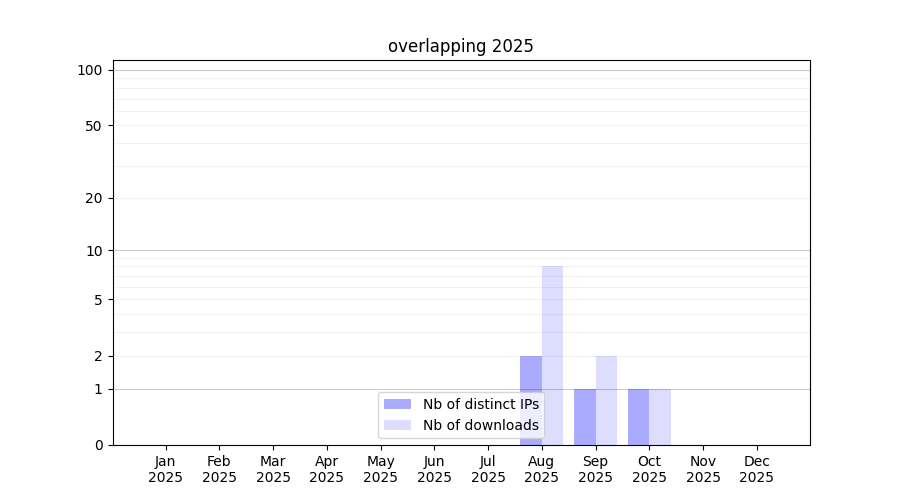The height and width of the screenshot is (500, 900).
Task: Click the downloads legend color swatch
Action: click(x=397, y=425)
